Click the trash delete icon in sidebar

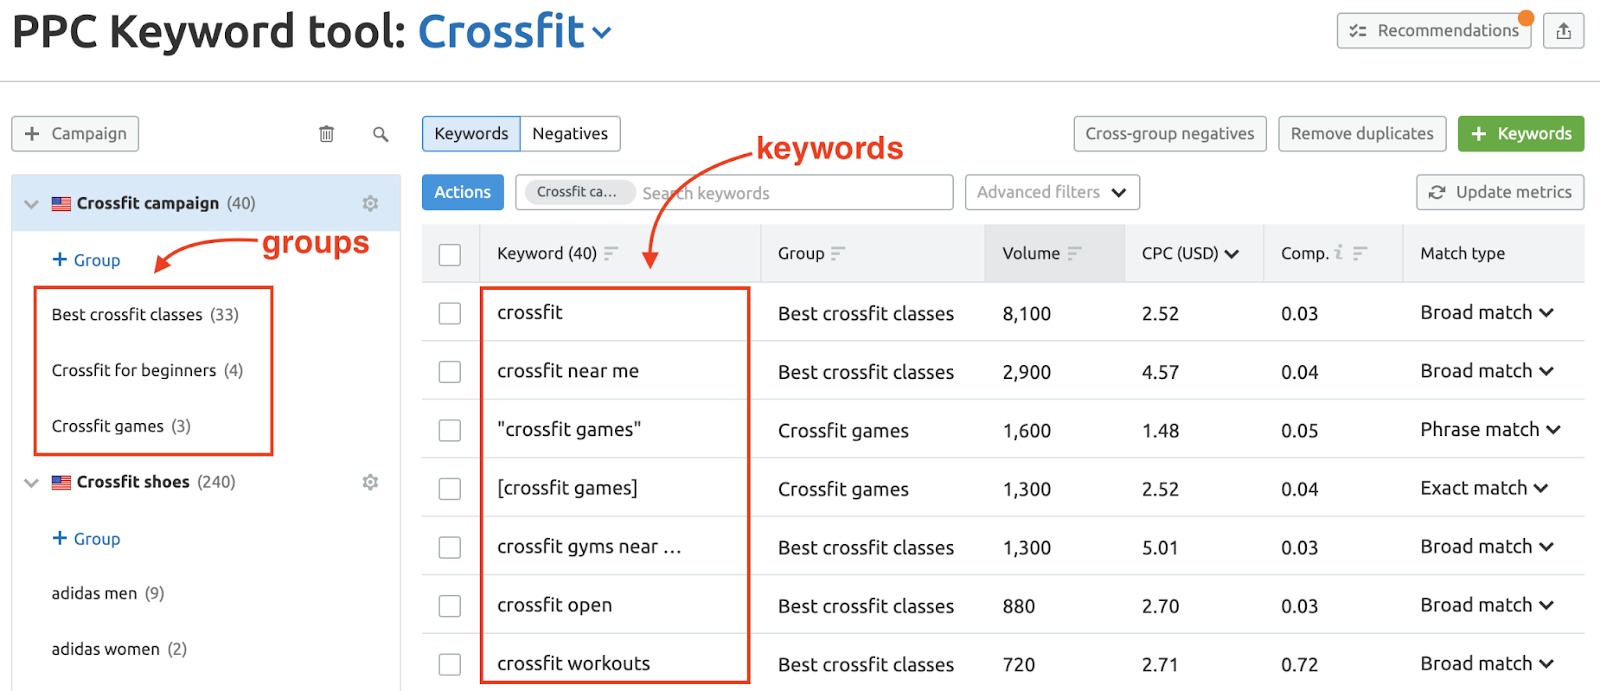point(326,134)
